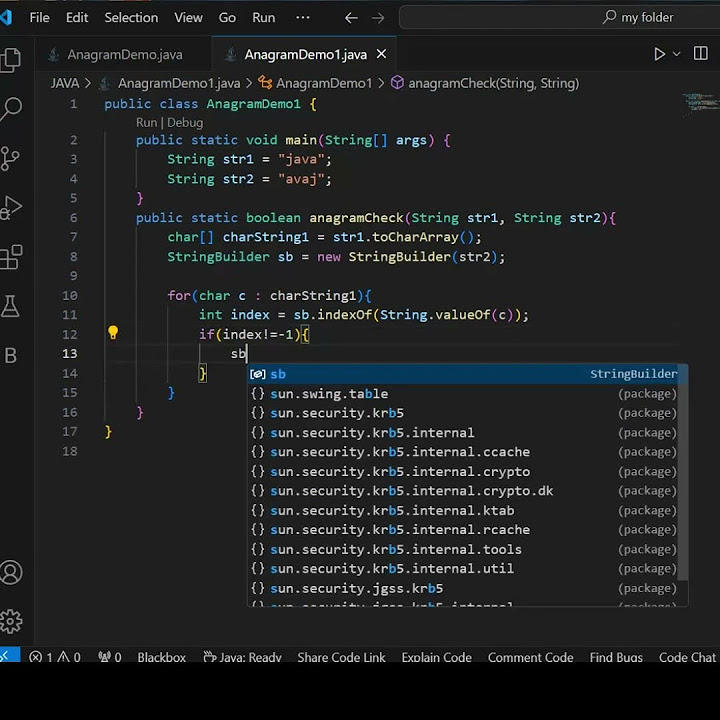720x720 pixels.
Task: Go forward with the right arrow
Action: pos(378,18)
